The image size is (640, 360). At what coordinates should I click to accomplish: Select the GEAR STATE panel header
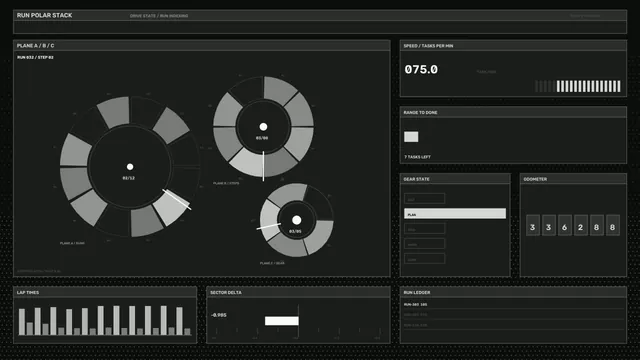pyautogui.click(x=455, y=179)
